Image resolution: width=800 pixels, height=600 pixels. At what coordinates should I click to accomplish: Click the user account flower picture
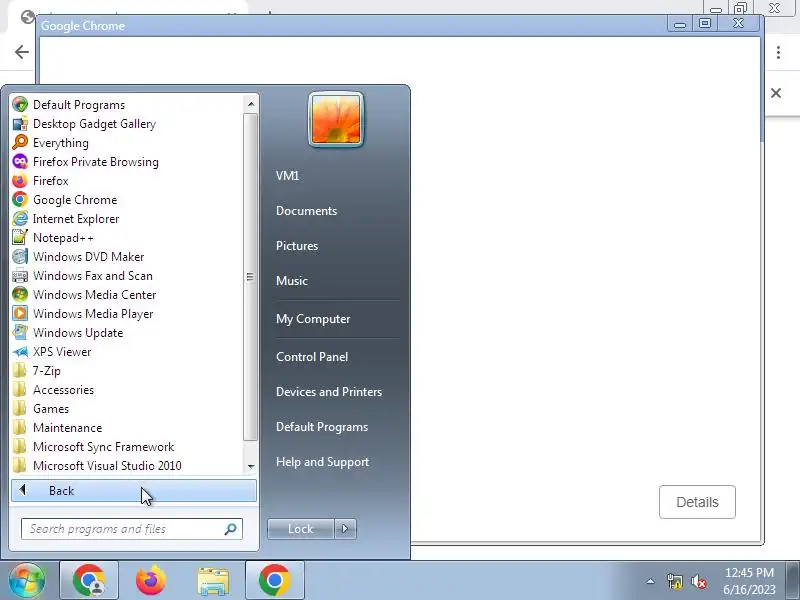click(336, 119)
